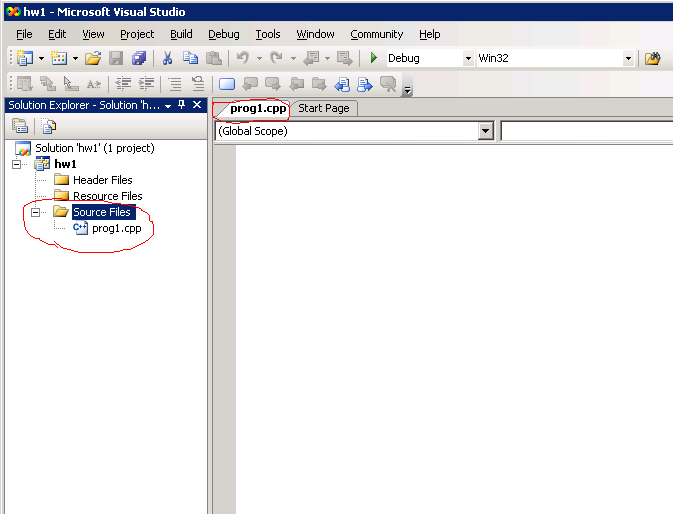Viewport: 683px width, 514px height.
Task: Select the Header Files folder
Action: coord(102,180)
